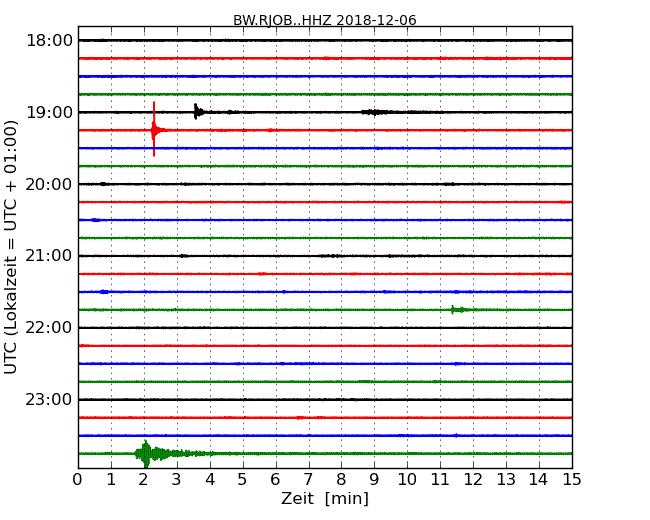Screen dimensions: 650x520
Task: Click the x-axis tick label 5
Action: [x=243, y=480]
